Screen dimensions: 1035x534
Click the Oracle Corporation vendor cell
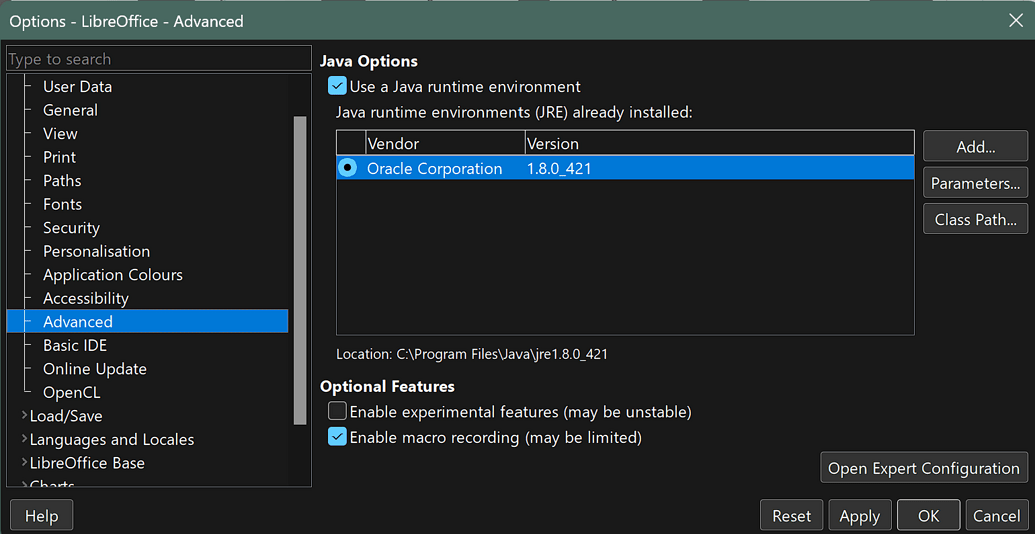coord(434,168)
